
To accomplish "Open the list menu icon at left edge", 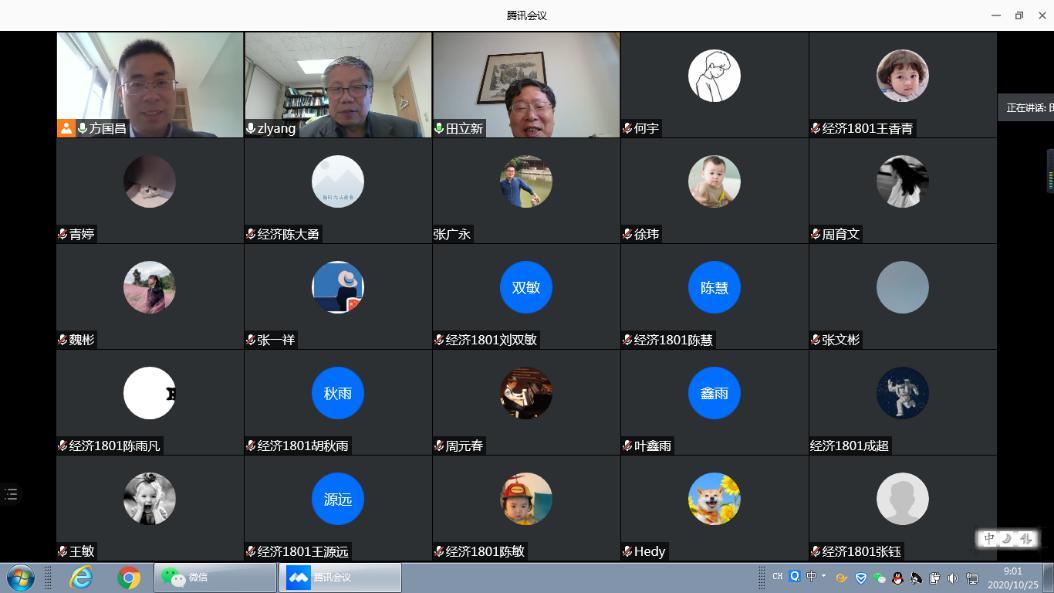I will coord(11,494).
